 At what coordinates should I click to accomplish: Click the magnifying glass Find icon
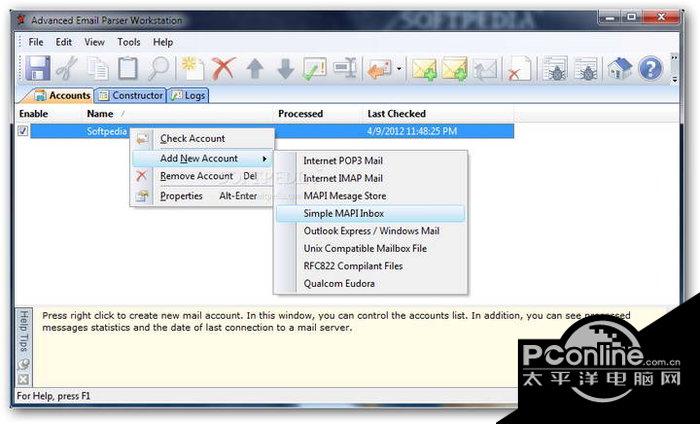(158, 69)
